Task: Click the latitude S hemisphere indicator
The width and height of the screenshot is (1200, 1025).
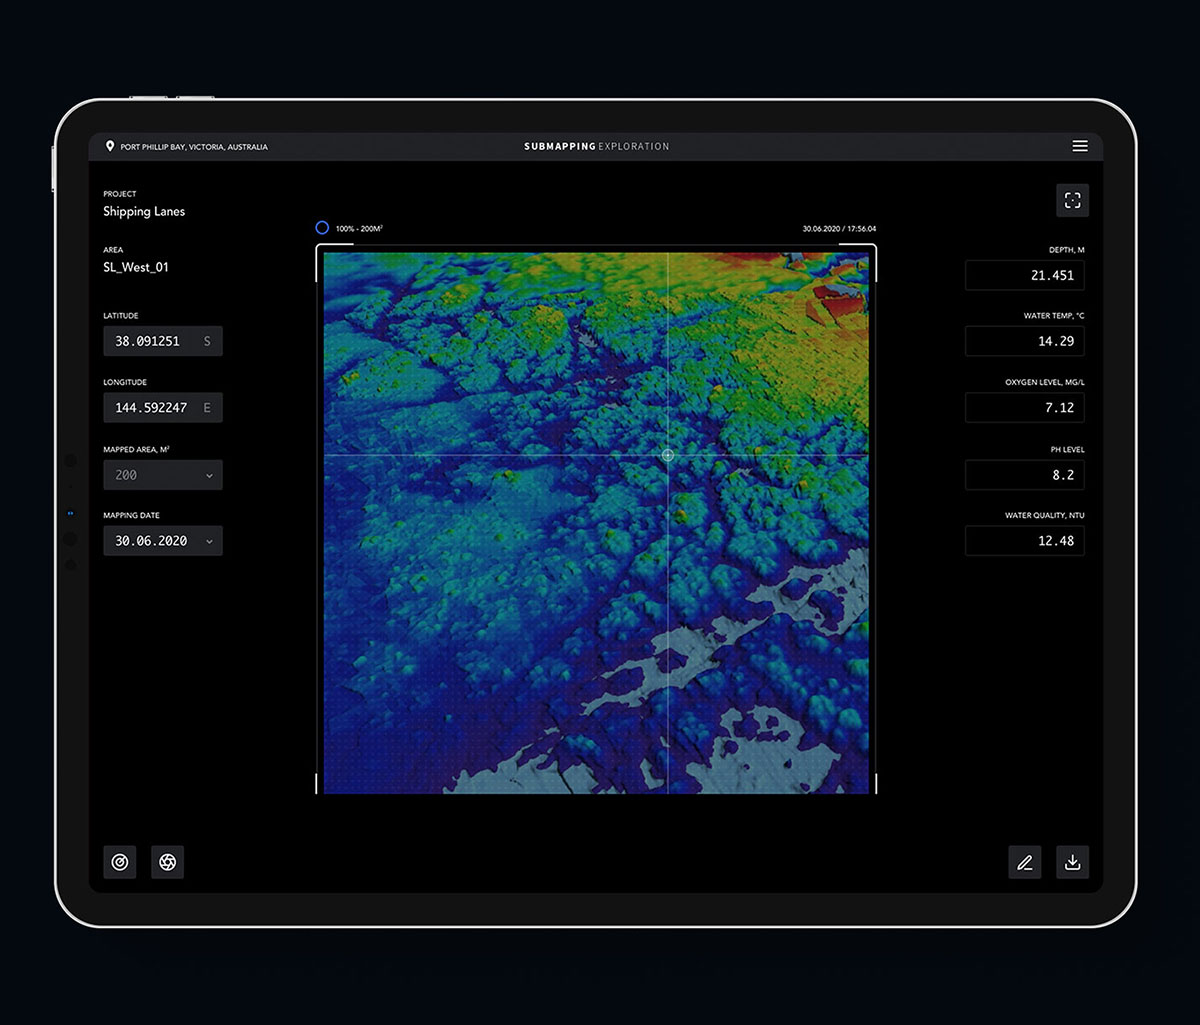Action: (x=207, y=341)
